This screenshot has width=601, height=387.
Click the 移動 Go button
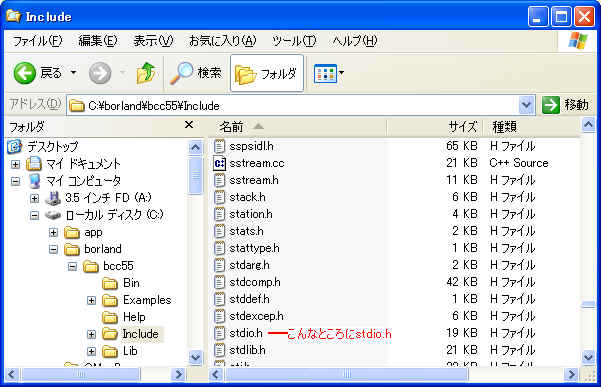(x=566, y=105)
